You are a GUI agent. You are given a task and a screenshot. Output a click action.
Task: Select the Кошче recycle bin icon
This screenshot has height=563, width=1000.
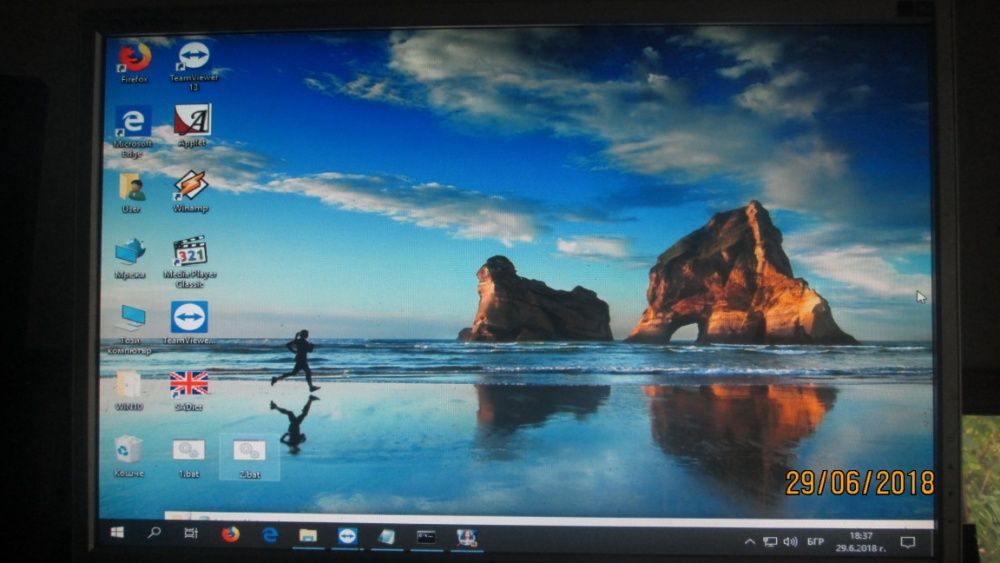tap(129, 456)
